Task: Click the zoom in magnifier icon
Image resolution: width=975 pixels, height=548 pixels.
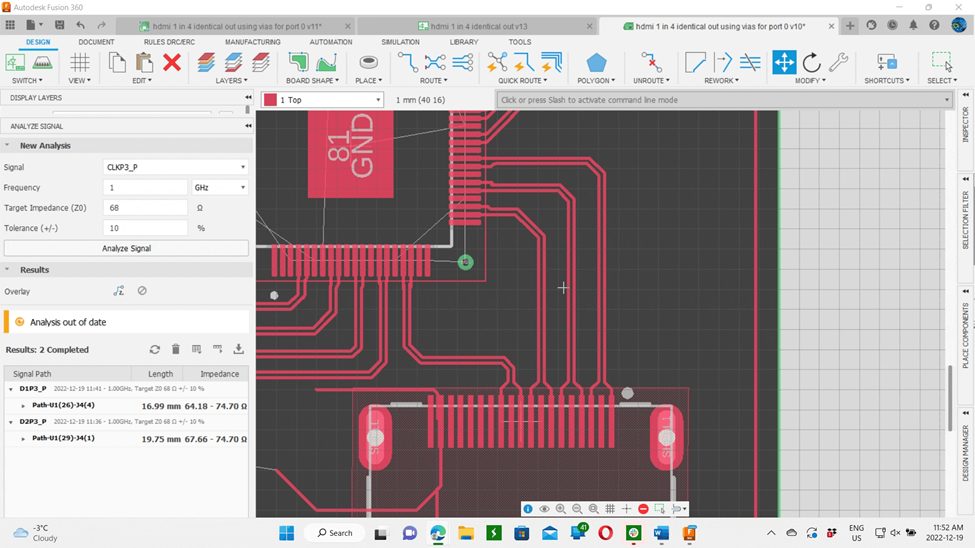Action: (x=561, y=509)
